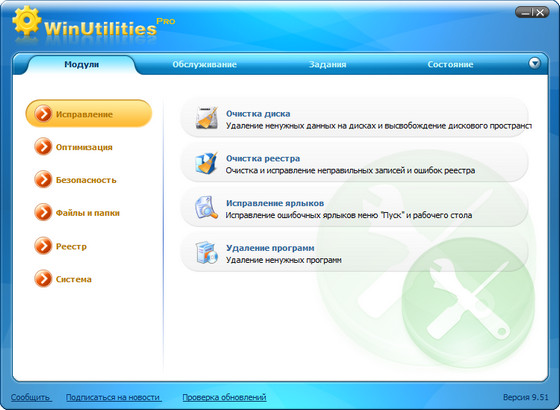Open the round dropdown arrow menu
Viewport: 560px width, 410px height.
coord(535,64)
